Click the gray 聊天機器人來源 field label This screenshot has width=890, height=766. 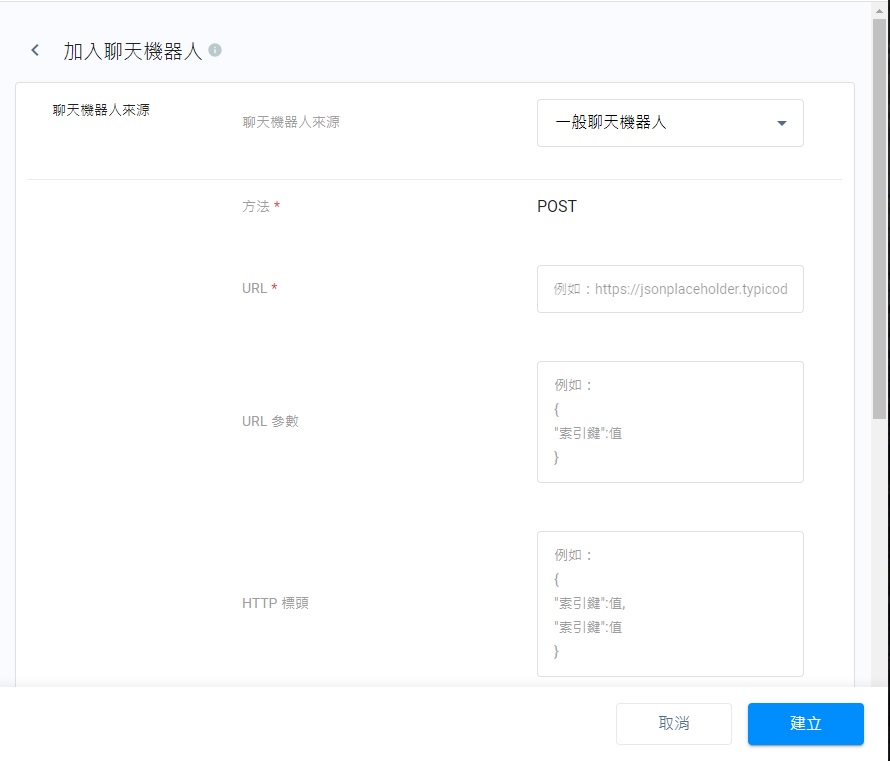tap(291, 122)
